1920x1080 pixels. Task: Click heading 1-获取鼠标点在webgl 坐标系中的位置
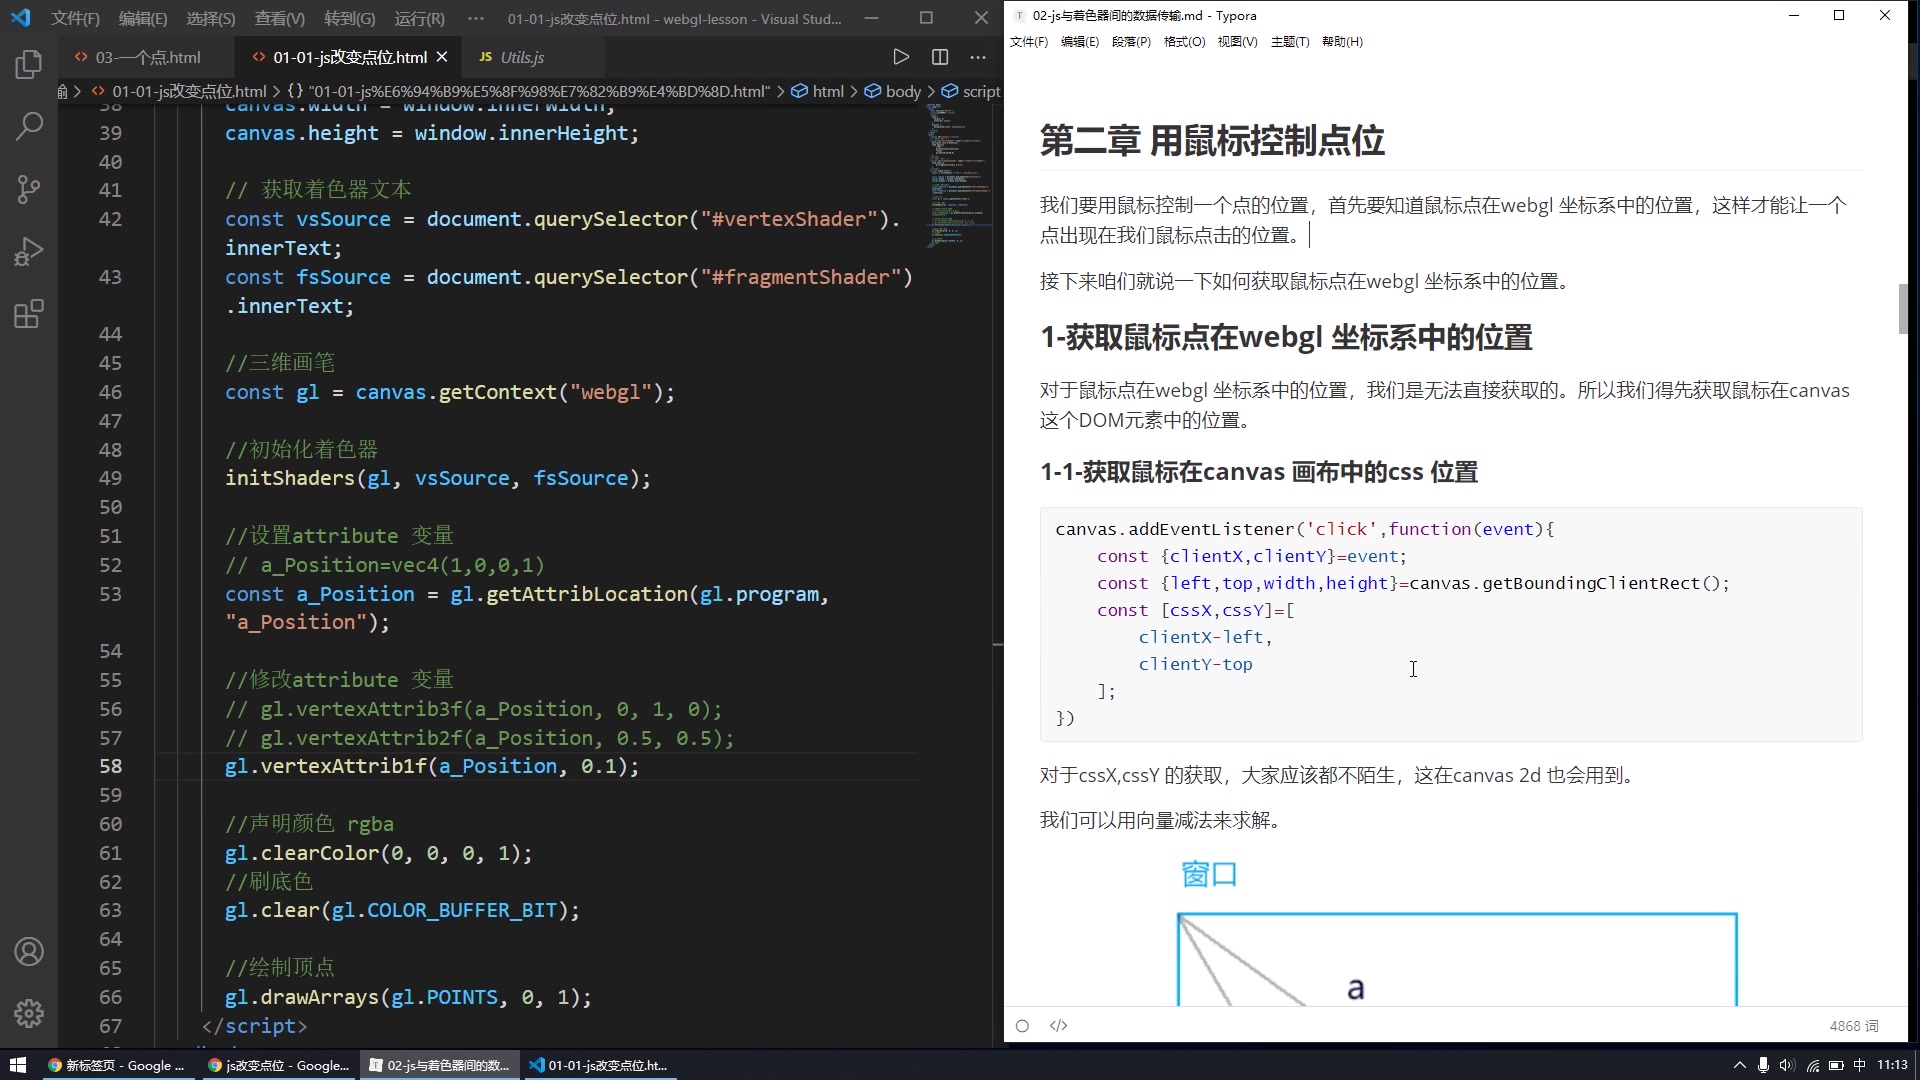point(1286,337)
